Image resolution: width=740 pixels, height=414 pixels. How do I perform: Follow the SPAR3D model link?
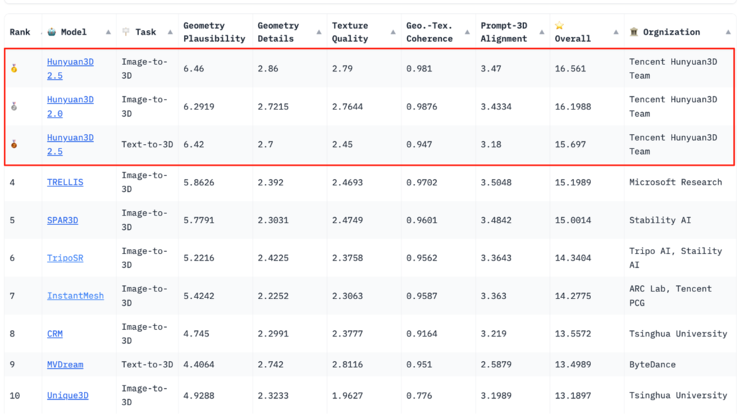[62, 221]
